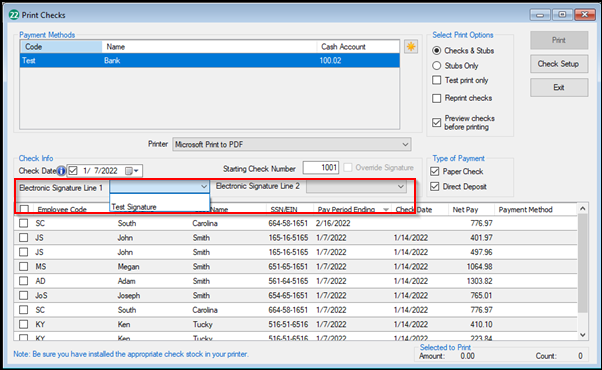Enable Test print only checkbox

pos(437,80)
